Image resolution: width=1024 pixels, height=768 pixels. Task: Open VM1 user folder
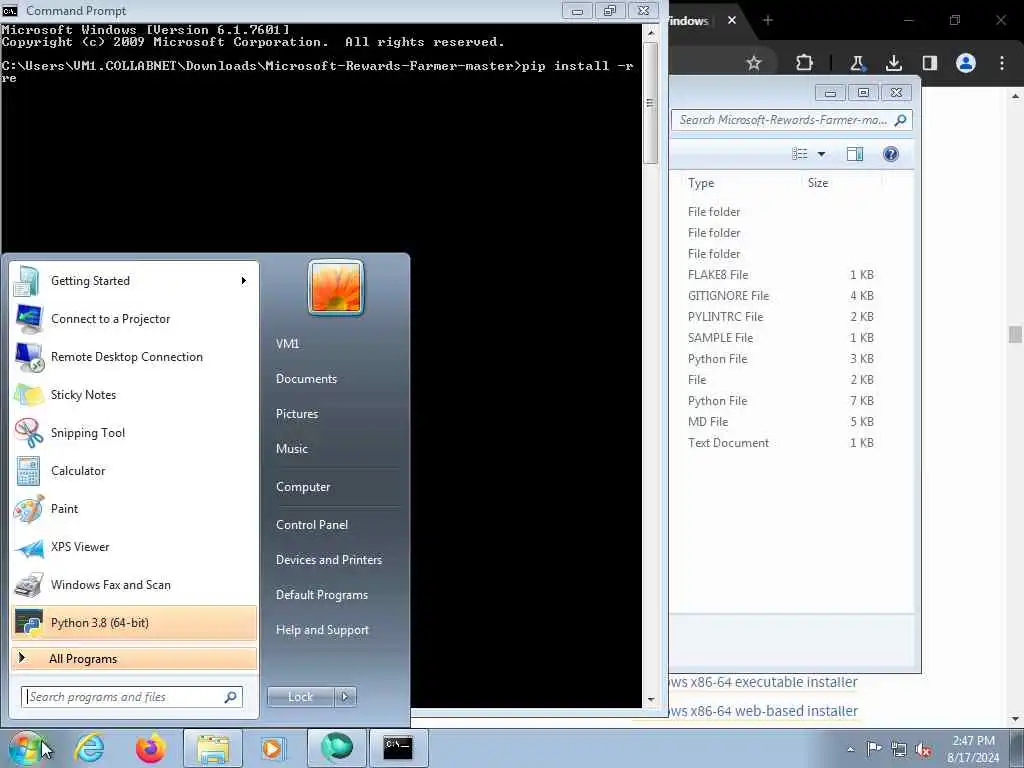tap(287, 344)
